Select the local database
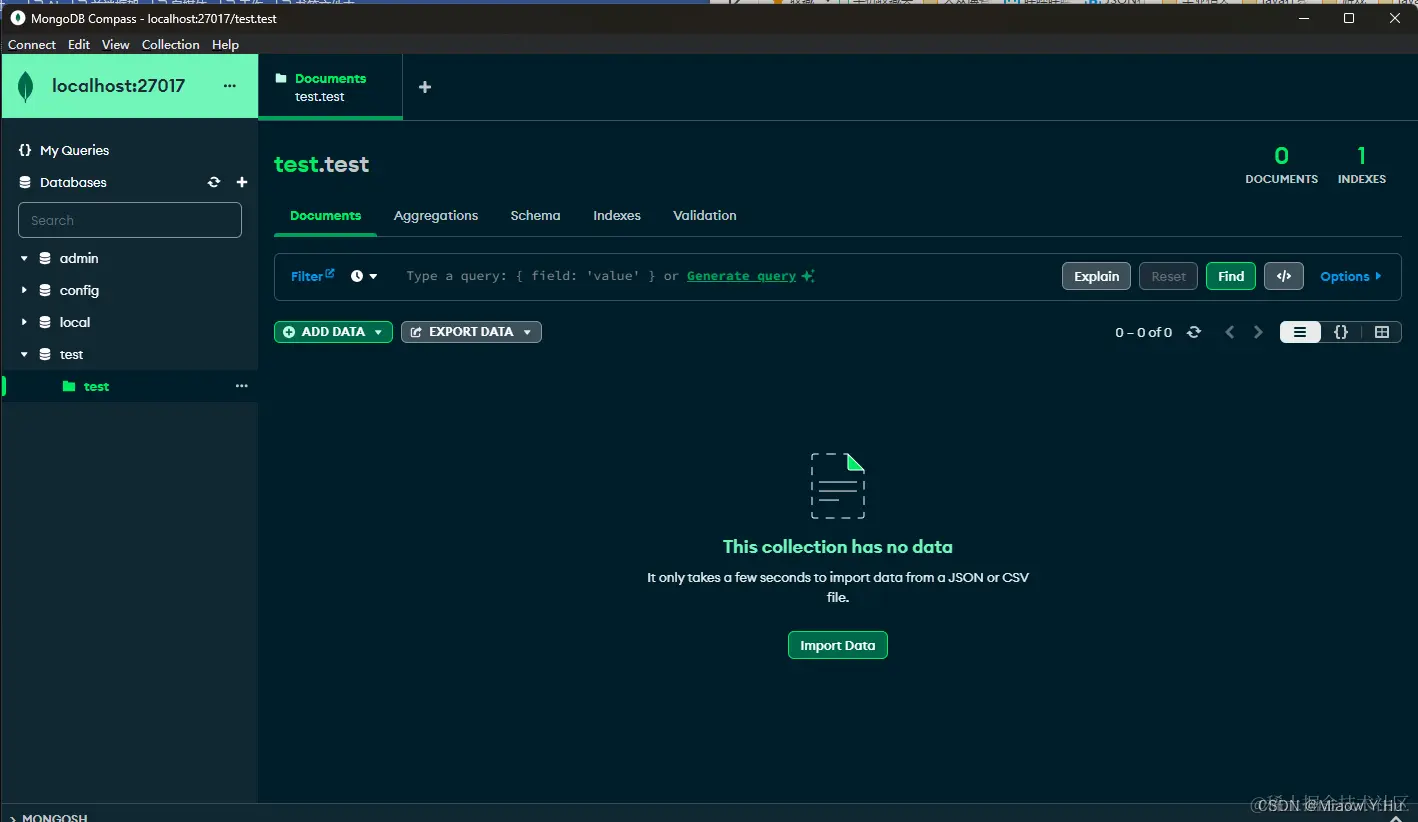This screenshot has height=822, width=1418. (75, 322)
